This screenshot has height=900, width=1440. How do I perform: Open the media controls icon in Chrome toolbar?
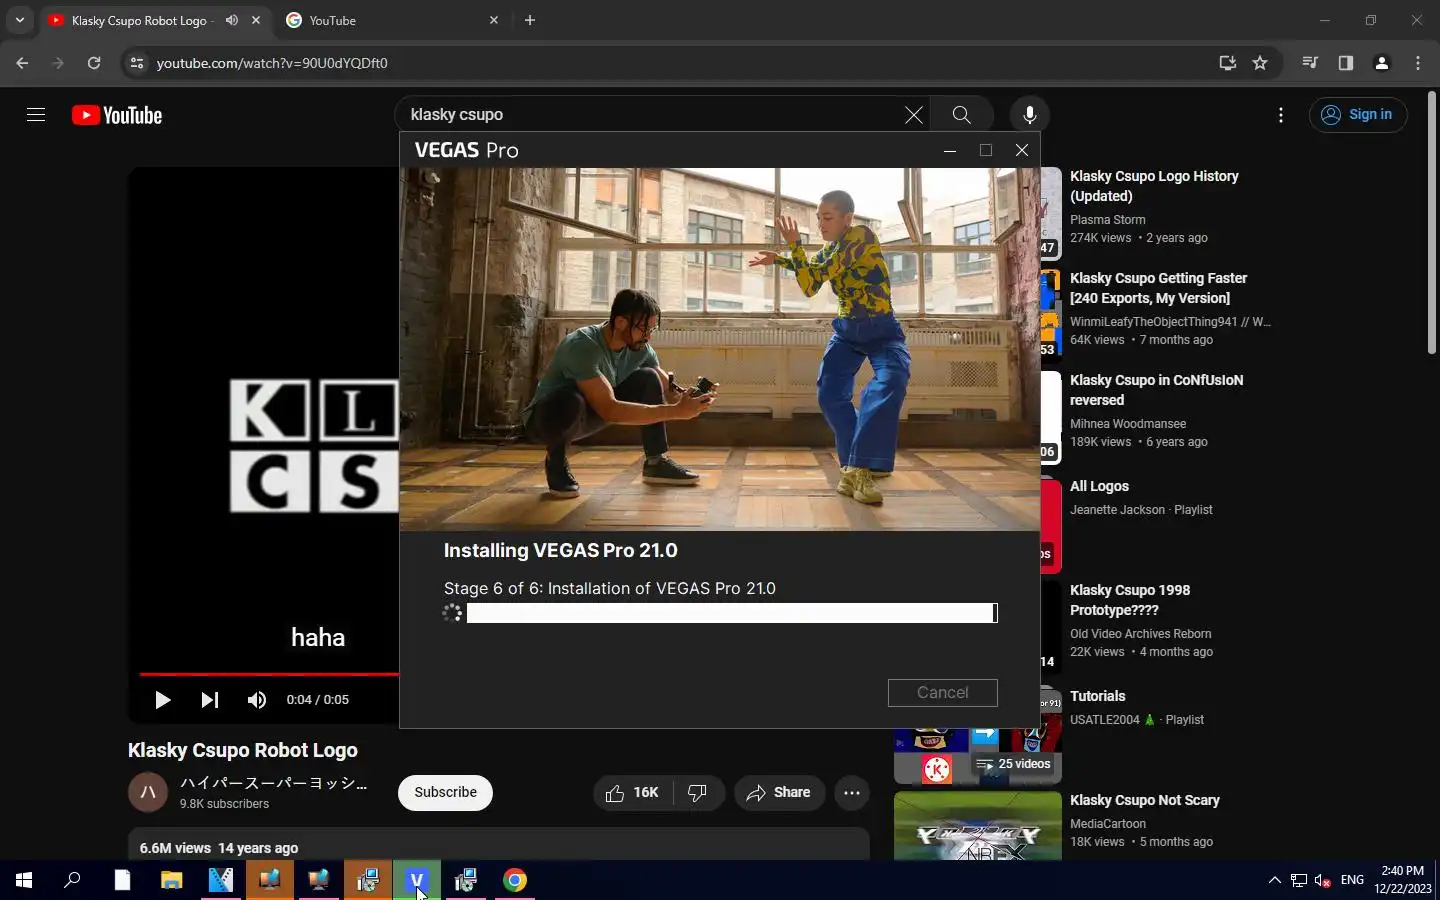click(1310, 63)
